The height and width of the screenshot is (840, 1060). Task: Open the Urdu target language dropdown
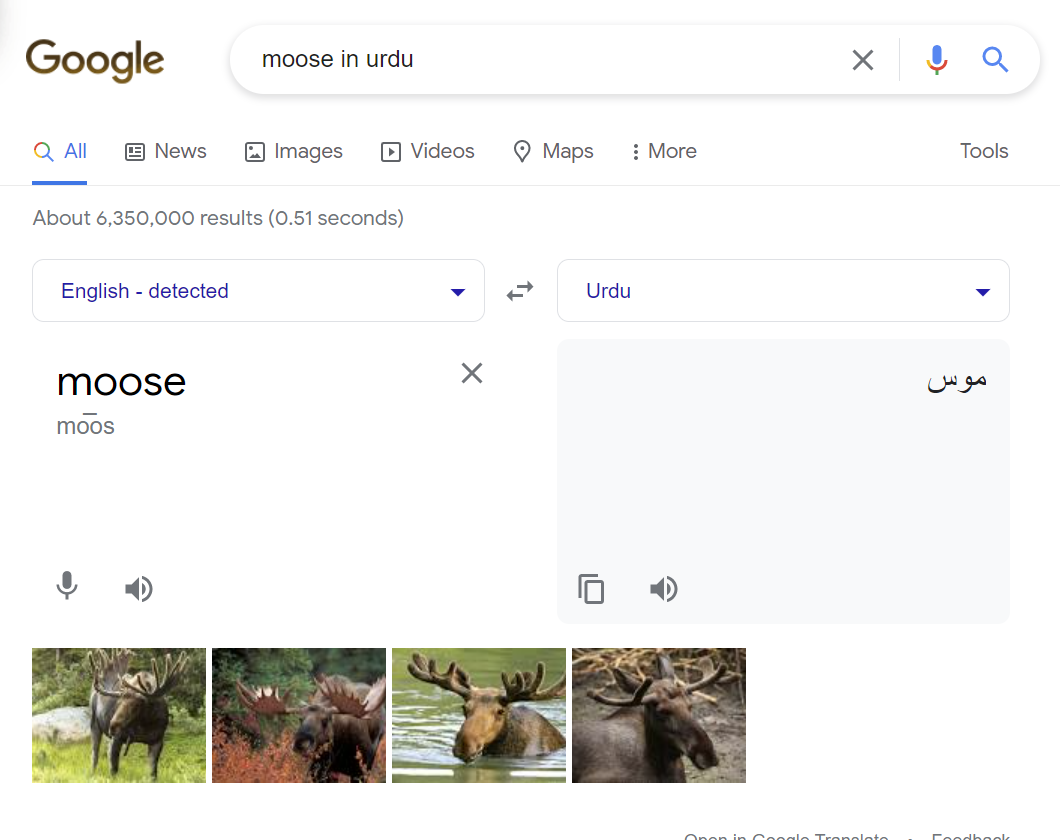(x=783, y=291)
